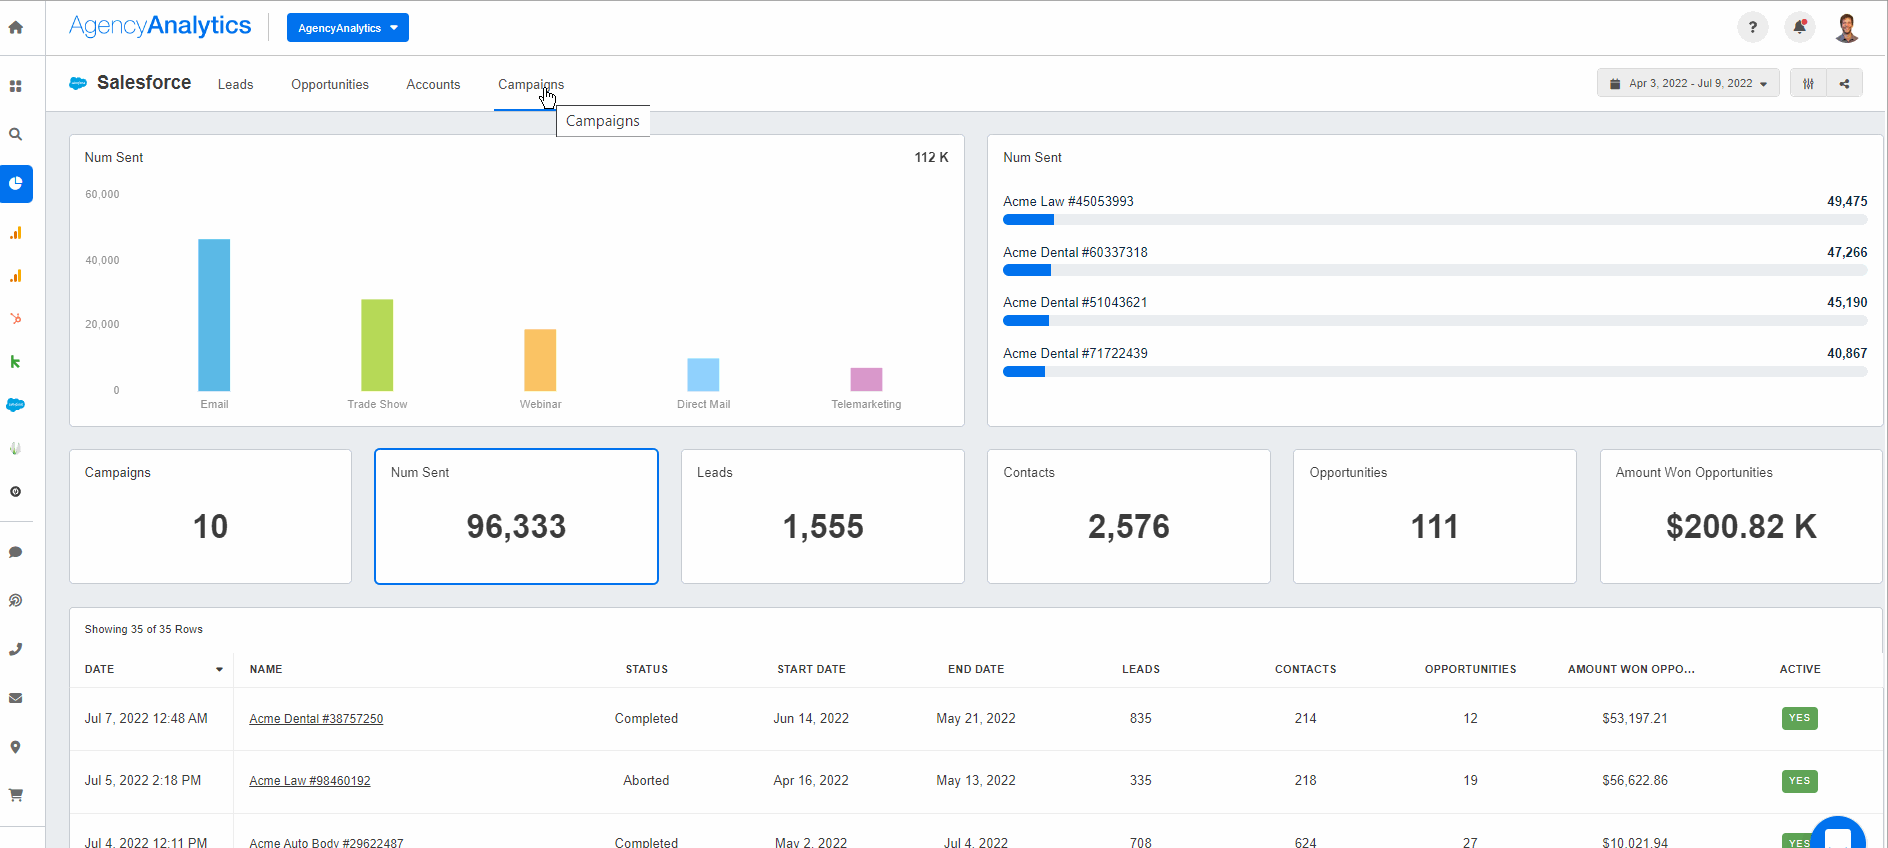Open the notifications bell
Screen dimensions: 1888x848
click(1799, 28)
